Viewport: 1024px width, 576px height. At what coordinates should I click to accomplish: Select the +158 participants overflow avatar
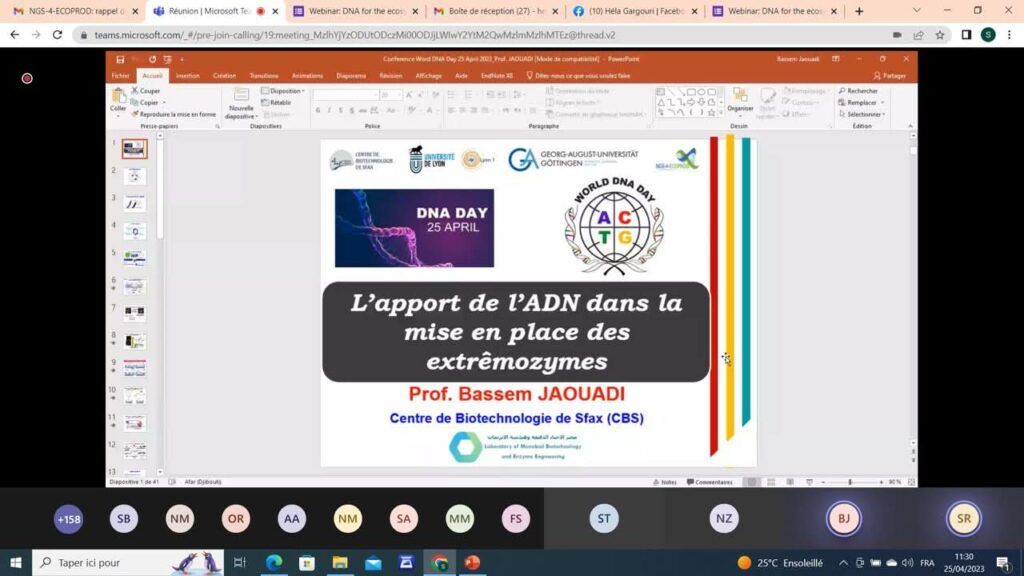[x=68, y=519]
